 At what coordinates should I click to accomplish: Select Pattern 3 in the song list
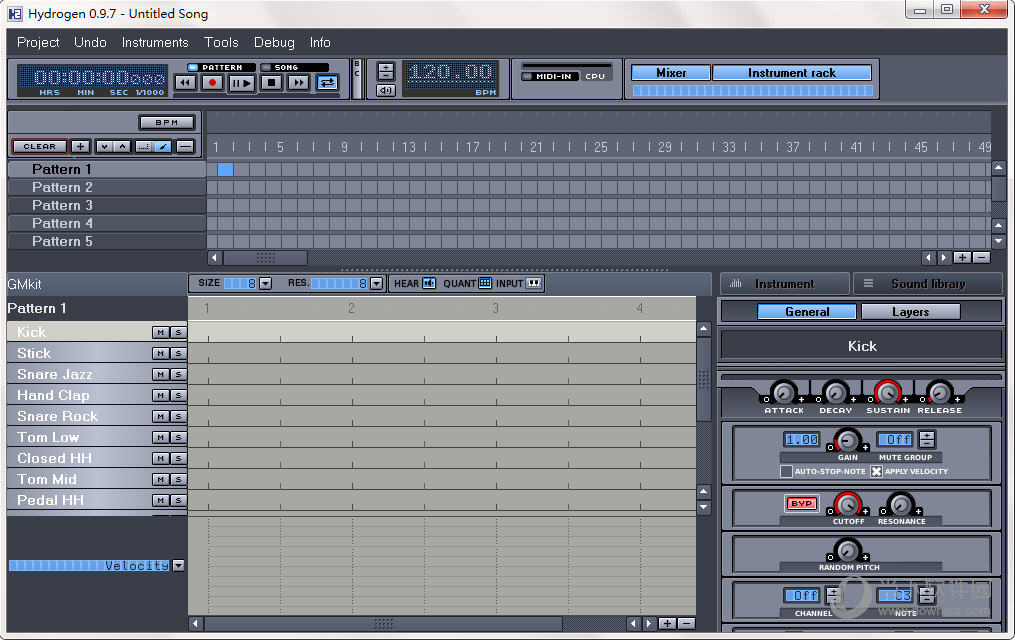coord(62,205)
